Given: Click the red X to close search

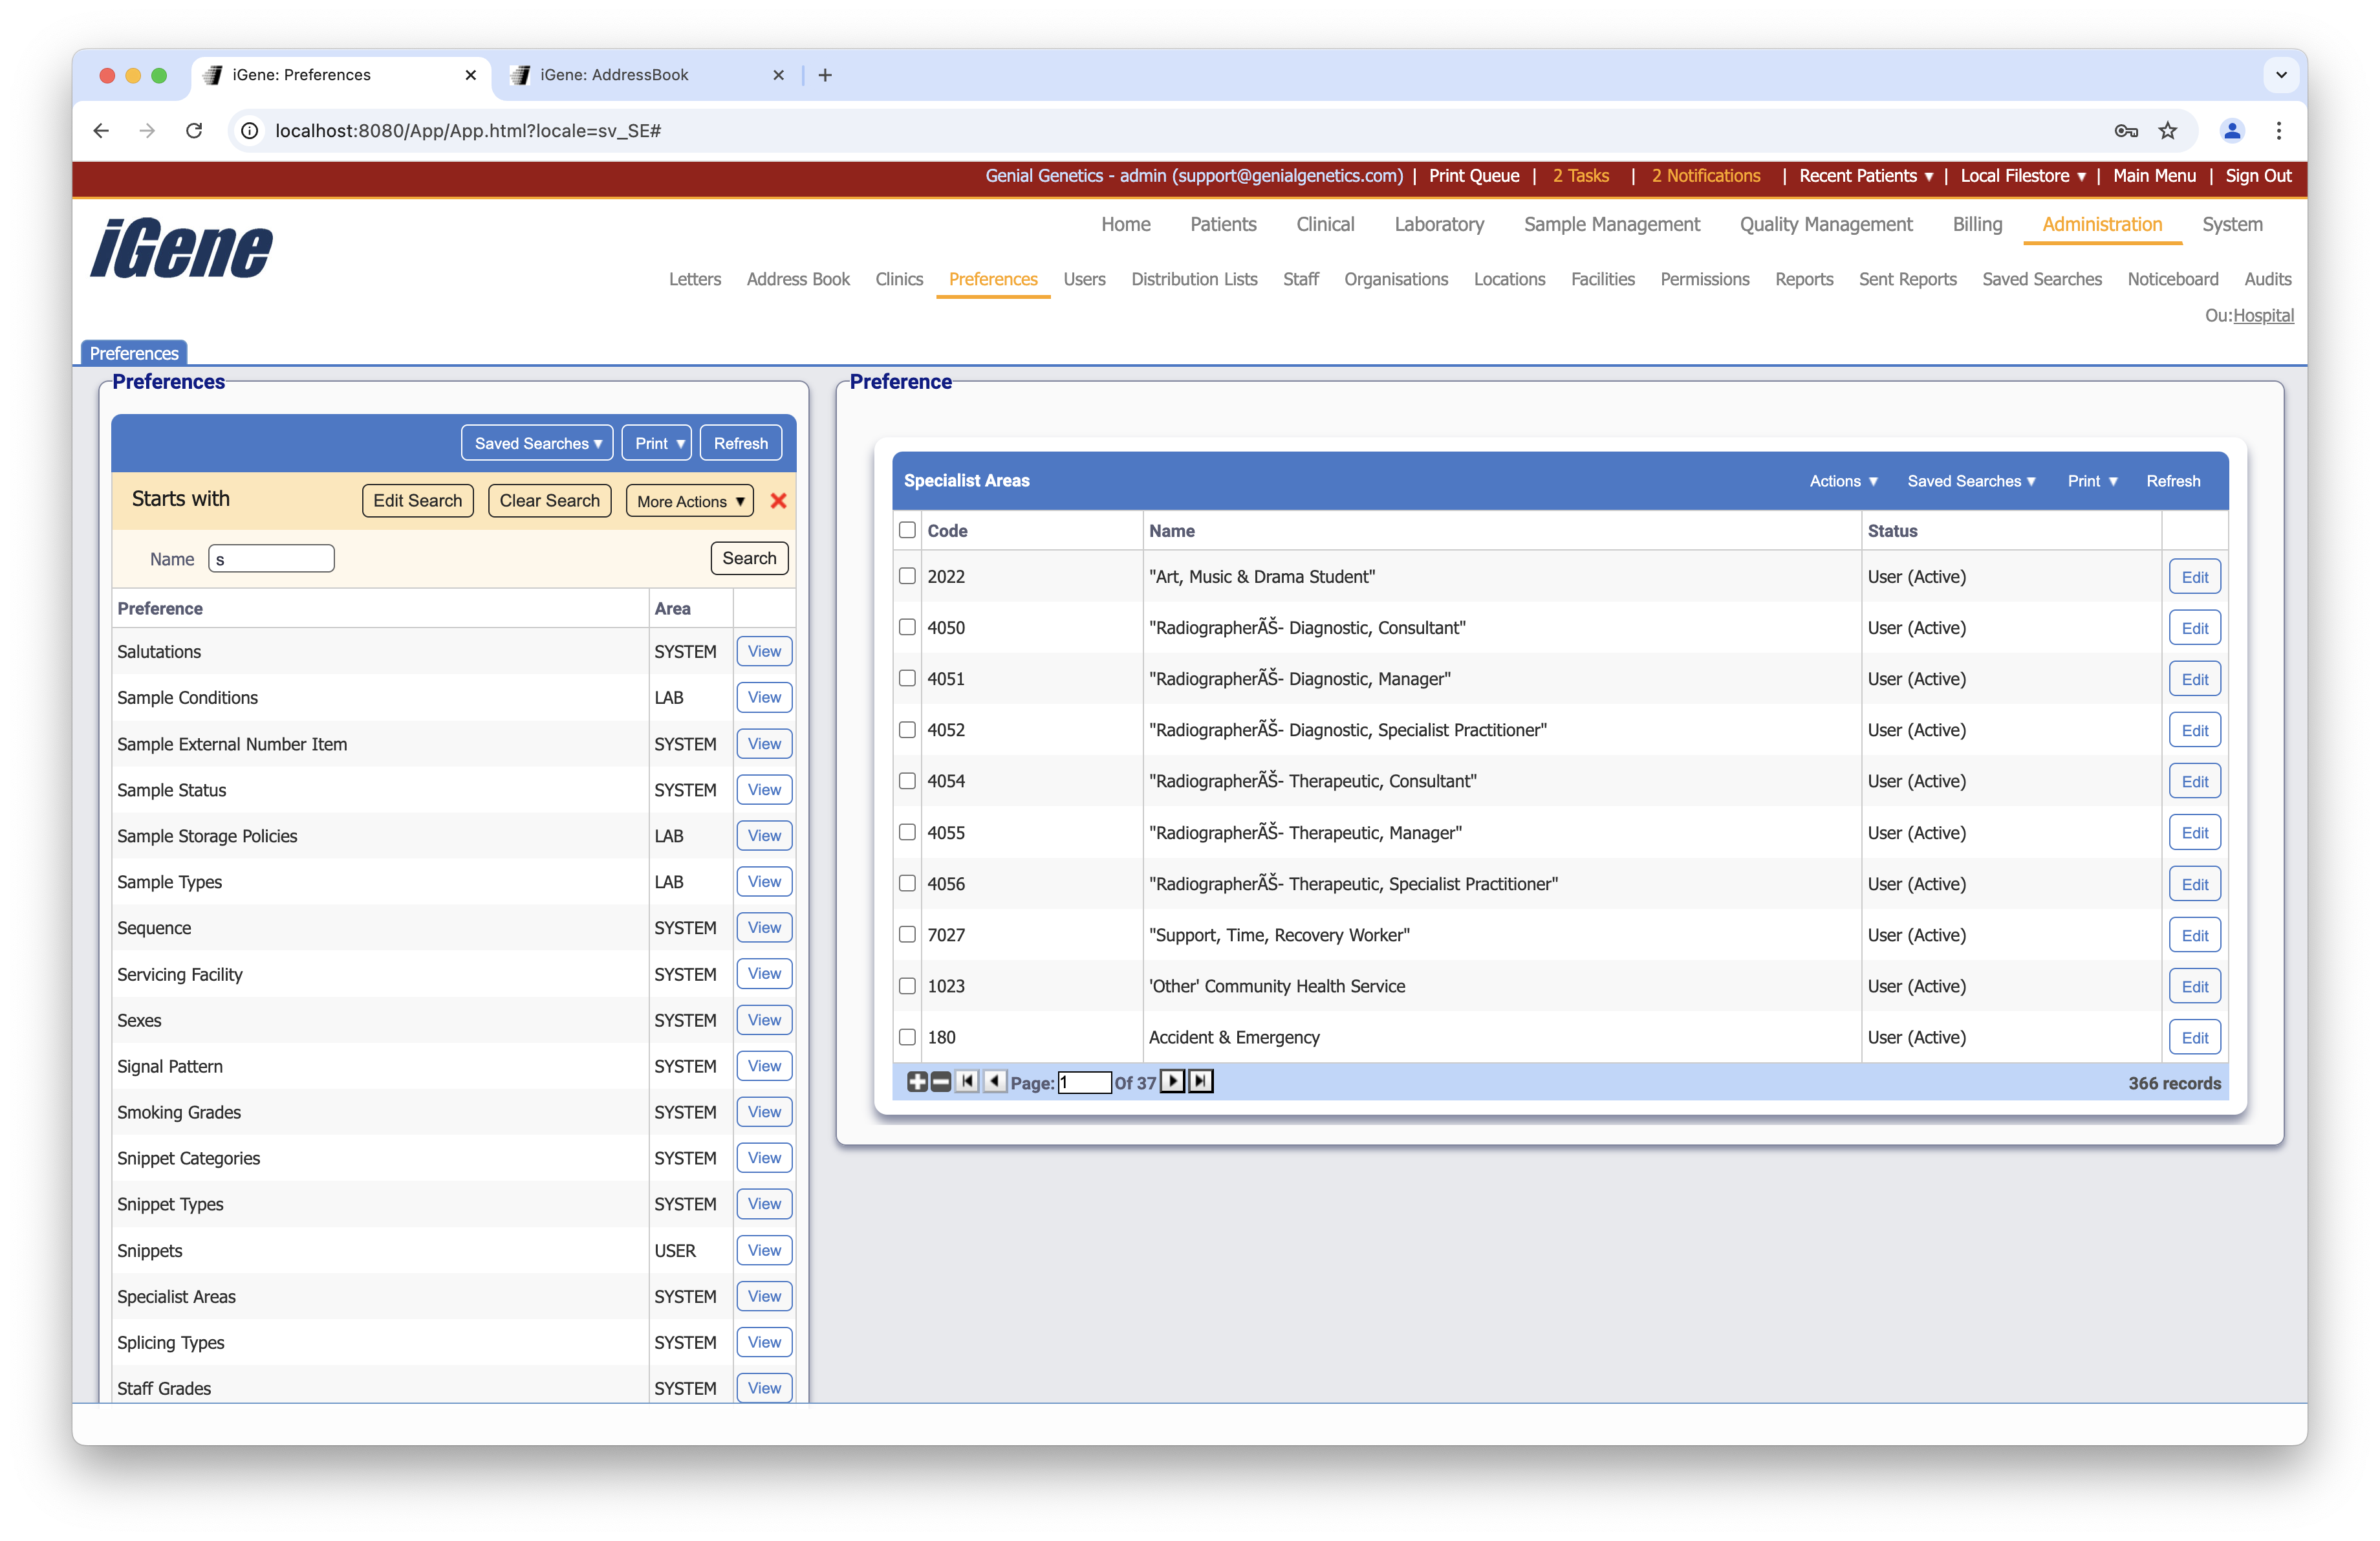Looking at the screenshot, I should [x=778, y=501].
